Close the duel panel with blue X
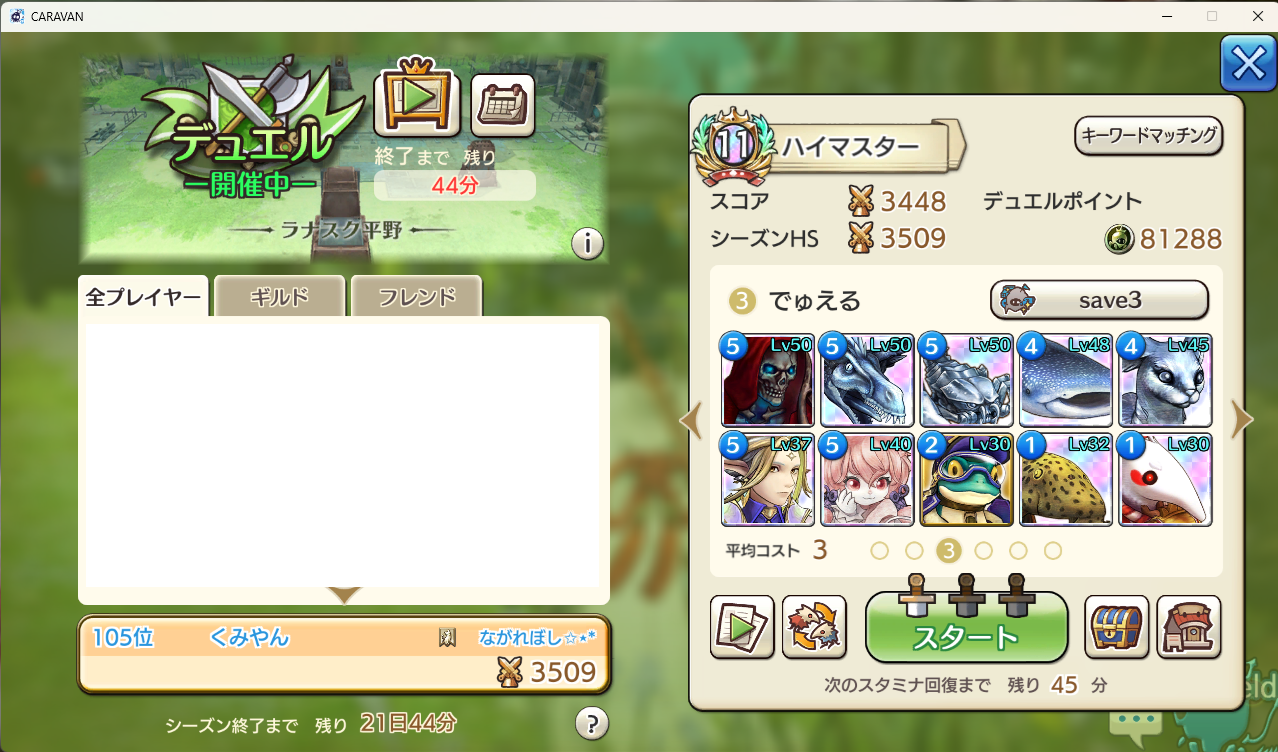 1248,64
